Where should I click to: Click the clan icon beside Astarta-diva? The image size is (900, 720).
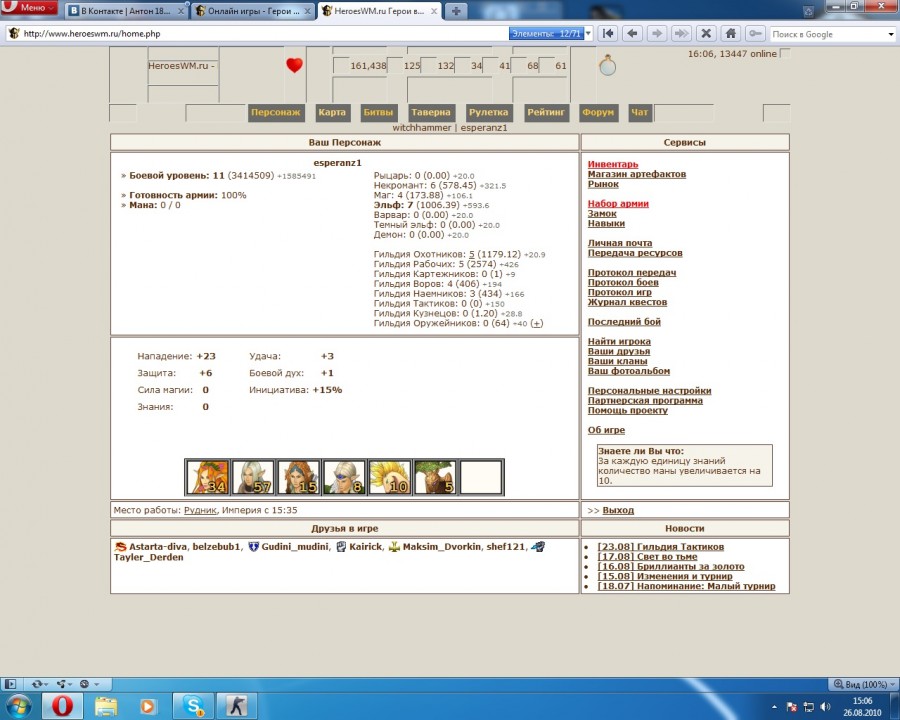tap(121, 547)
